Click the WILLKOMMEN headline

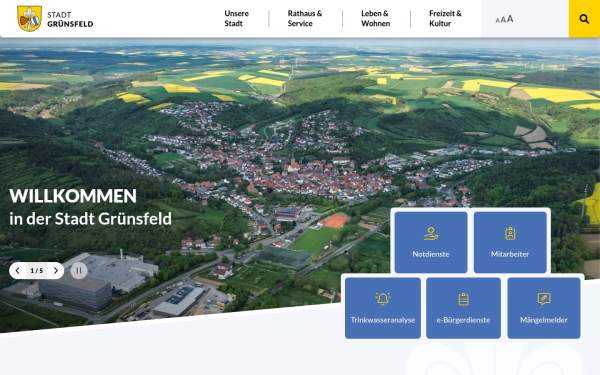point(73,196)
